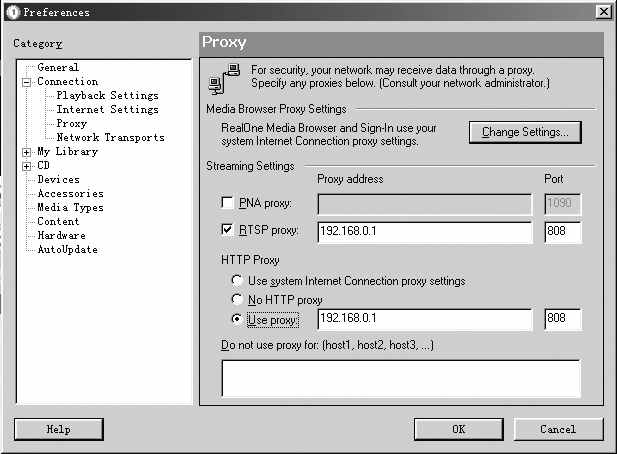Open the AutoUpdate category
This screenshot has width=617, height=454.
67,250
